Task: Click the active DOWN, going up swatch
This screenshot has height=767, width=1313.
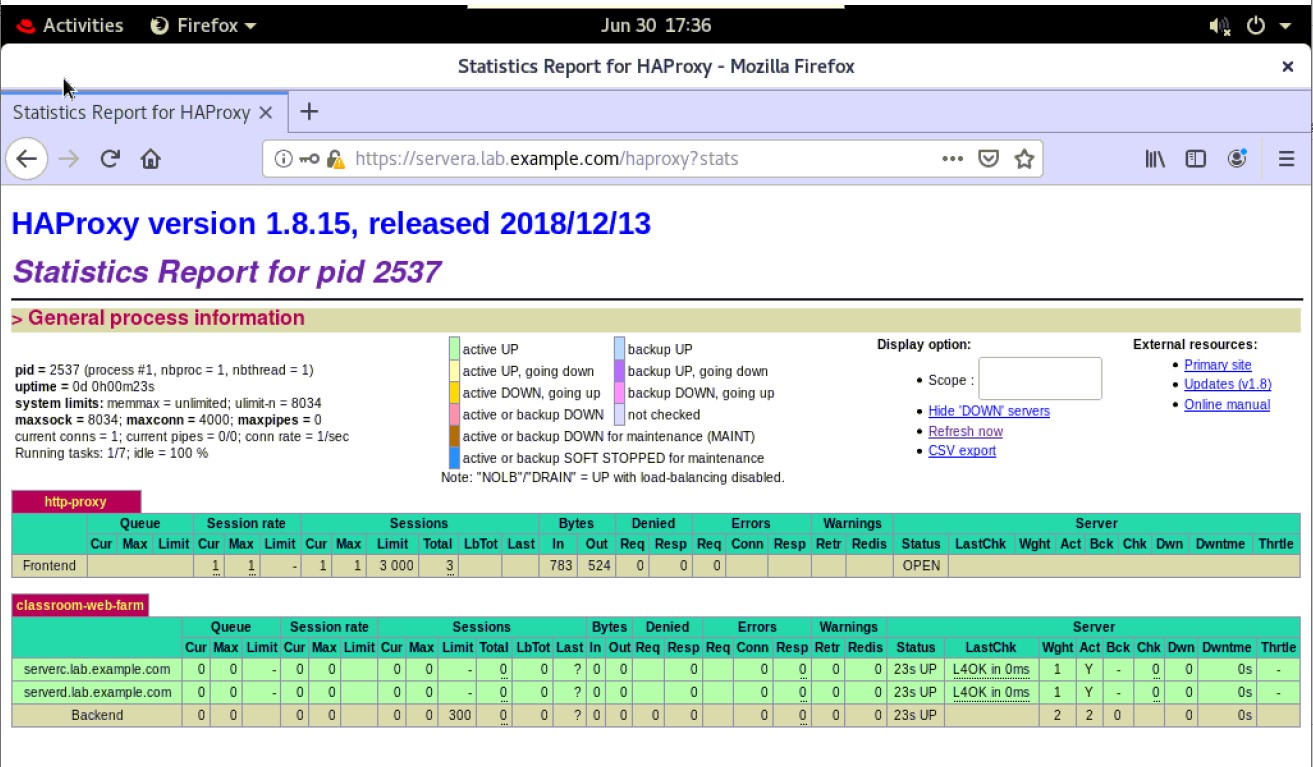Action: tap(454, 393)
